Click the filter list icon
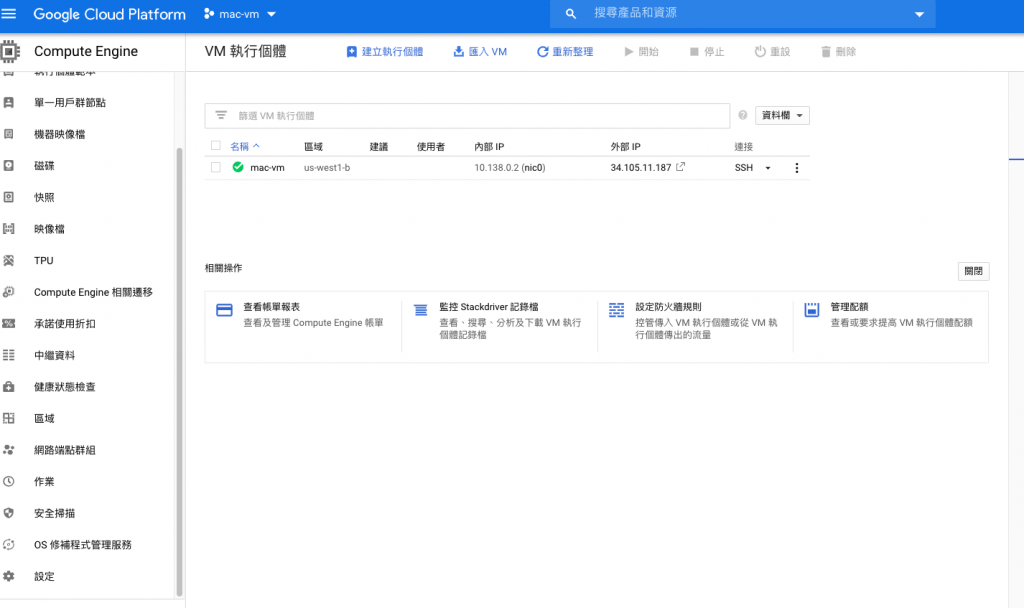The height and width of the screenshot is (608, 1024). (221, 115)
